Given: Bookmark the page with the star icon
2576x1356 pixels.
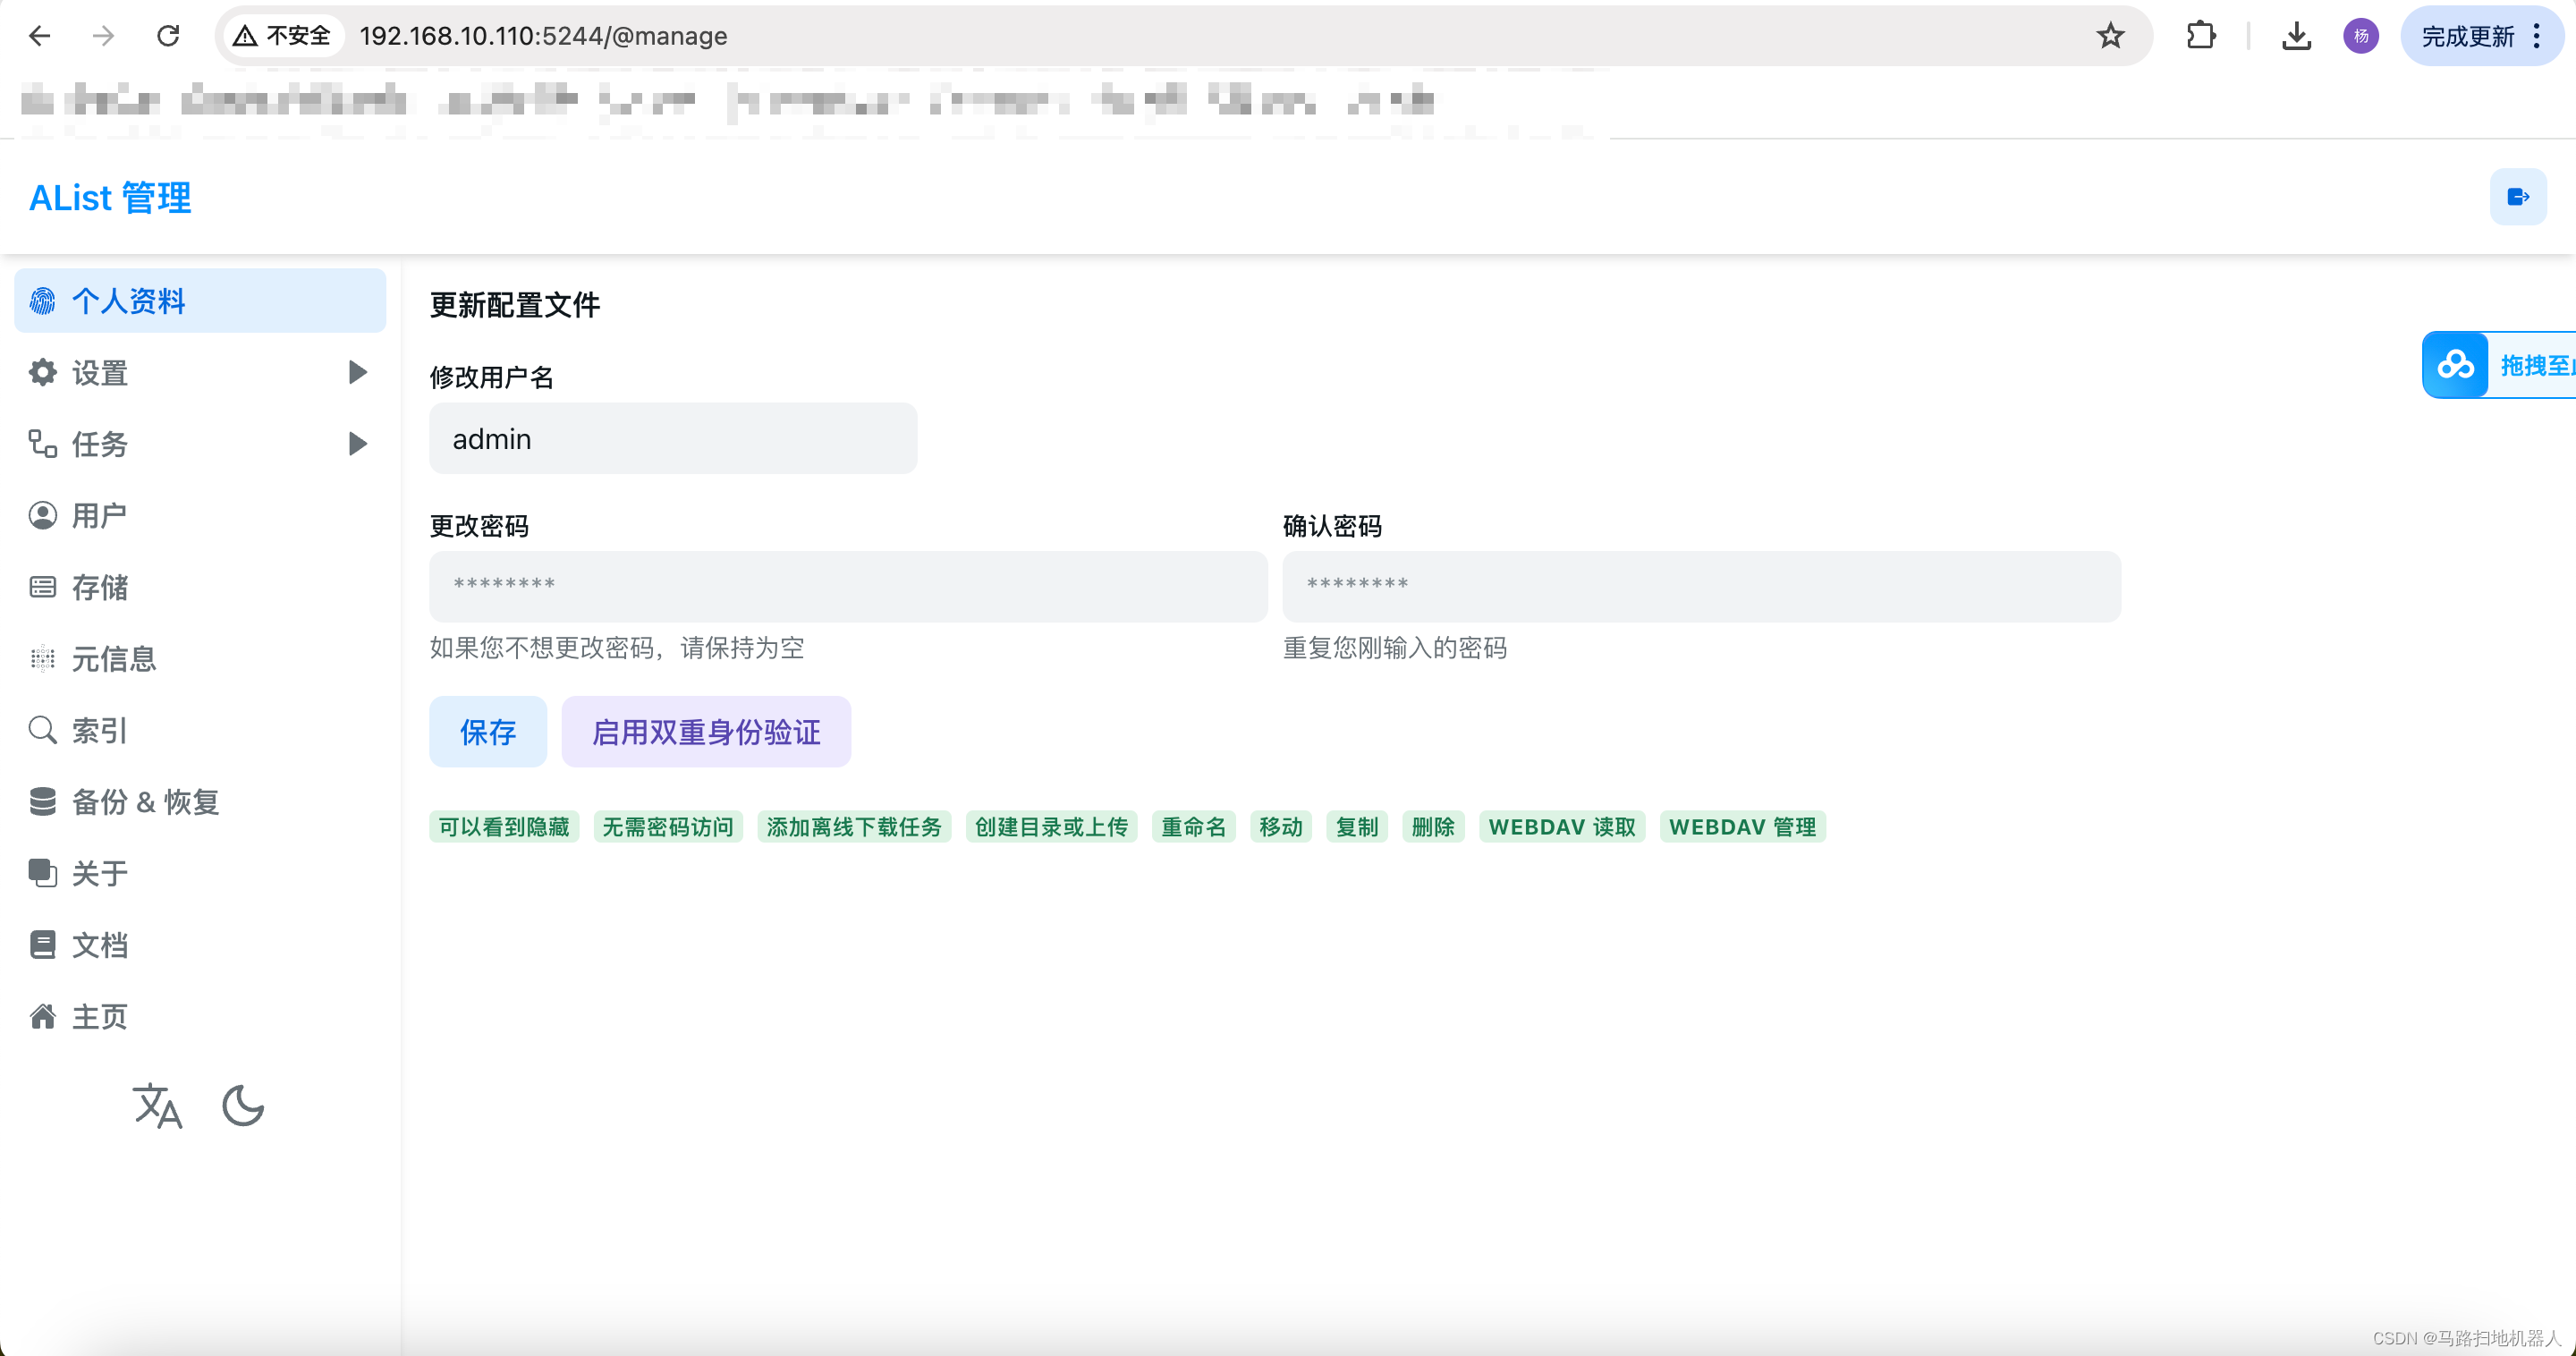Looking at the screenshot, I should coord(2110,36).
